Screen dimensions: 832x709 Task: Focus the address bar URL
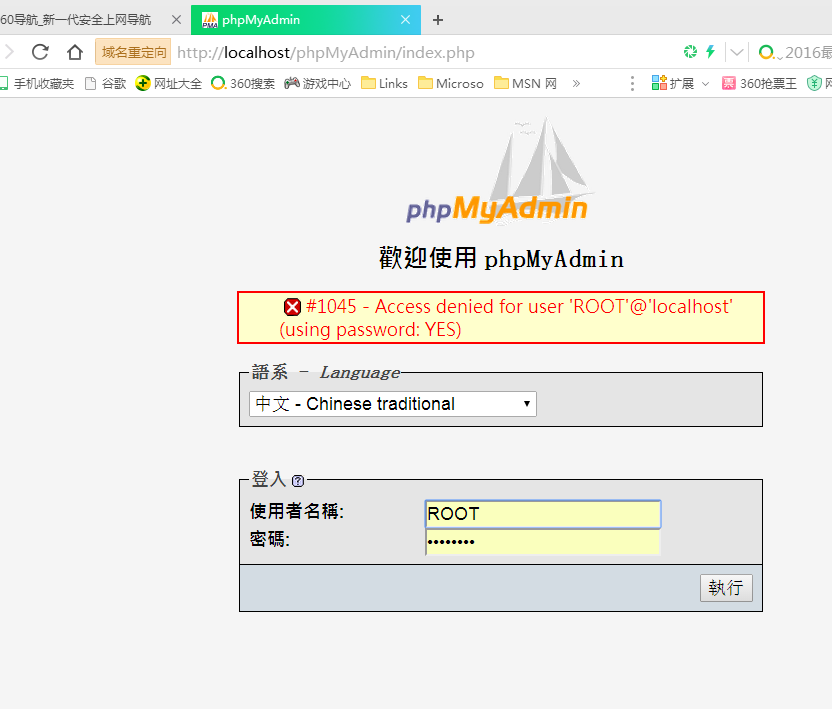coord(326,53)
